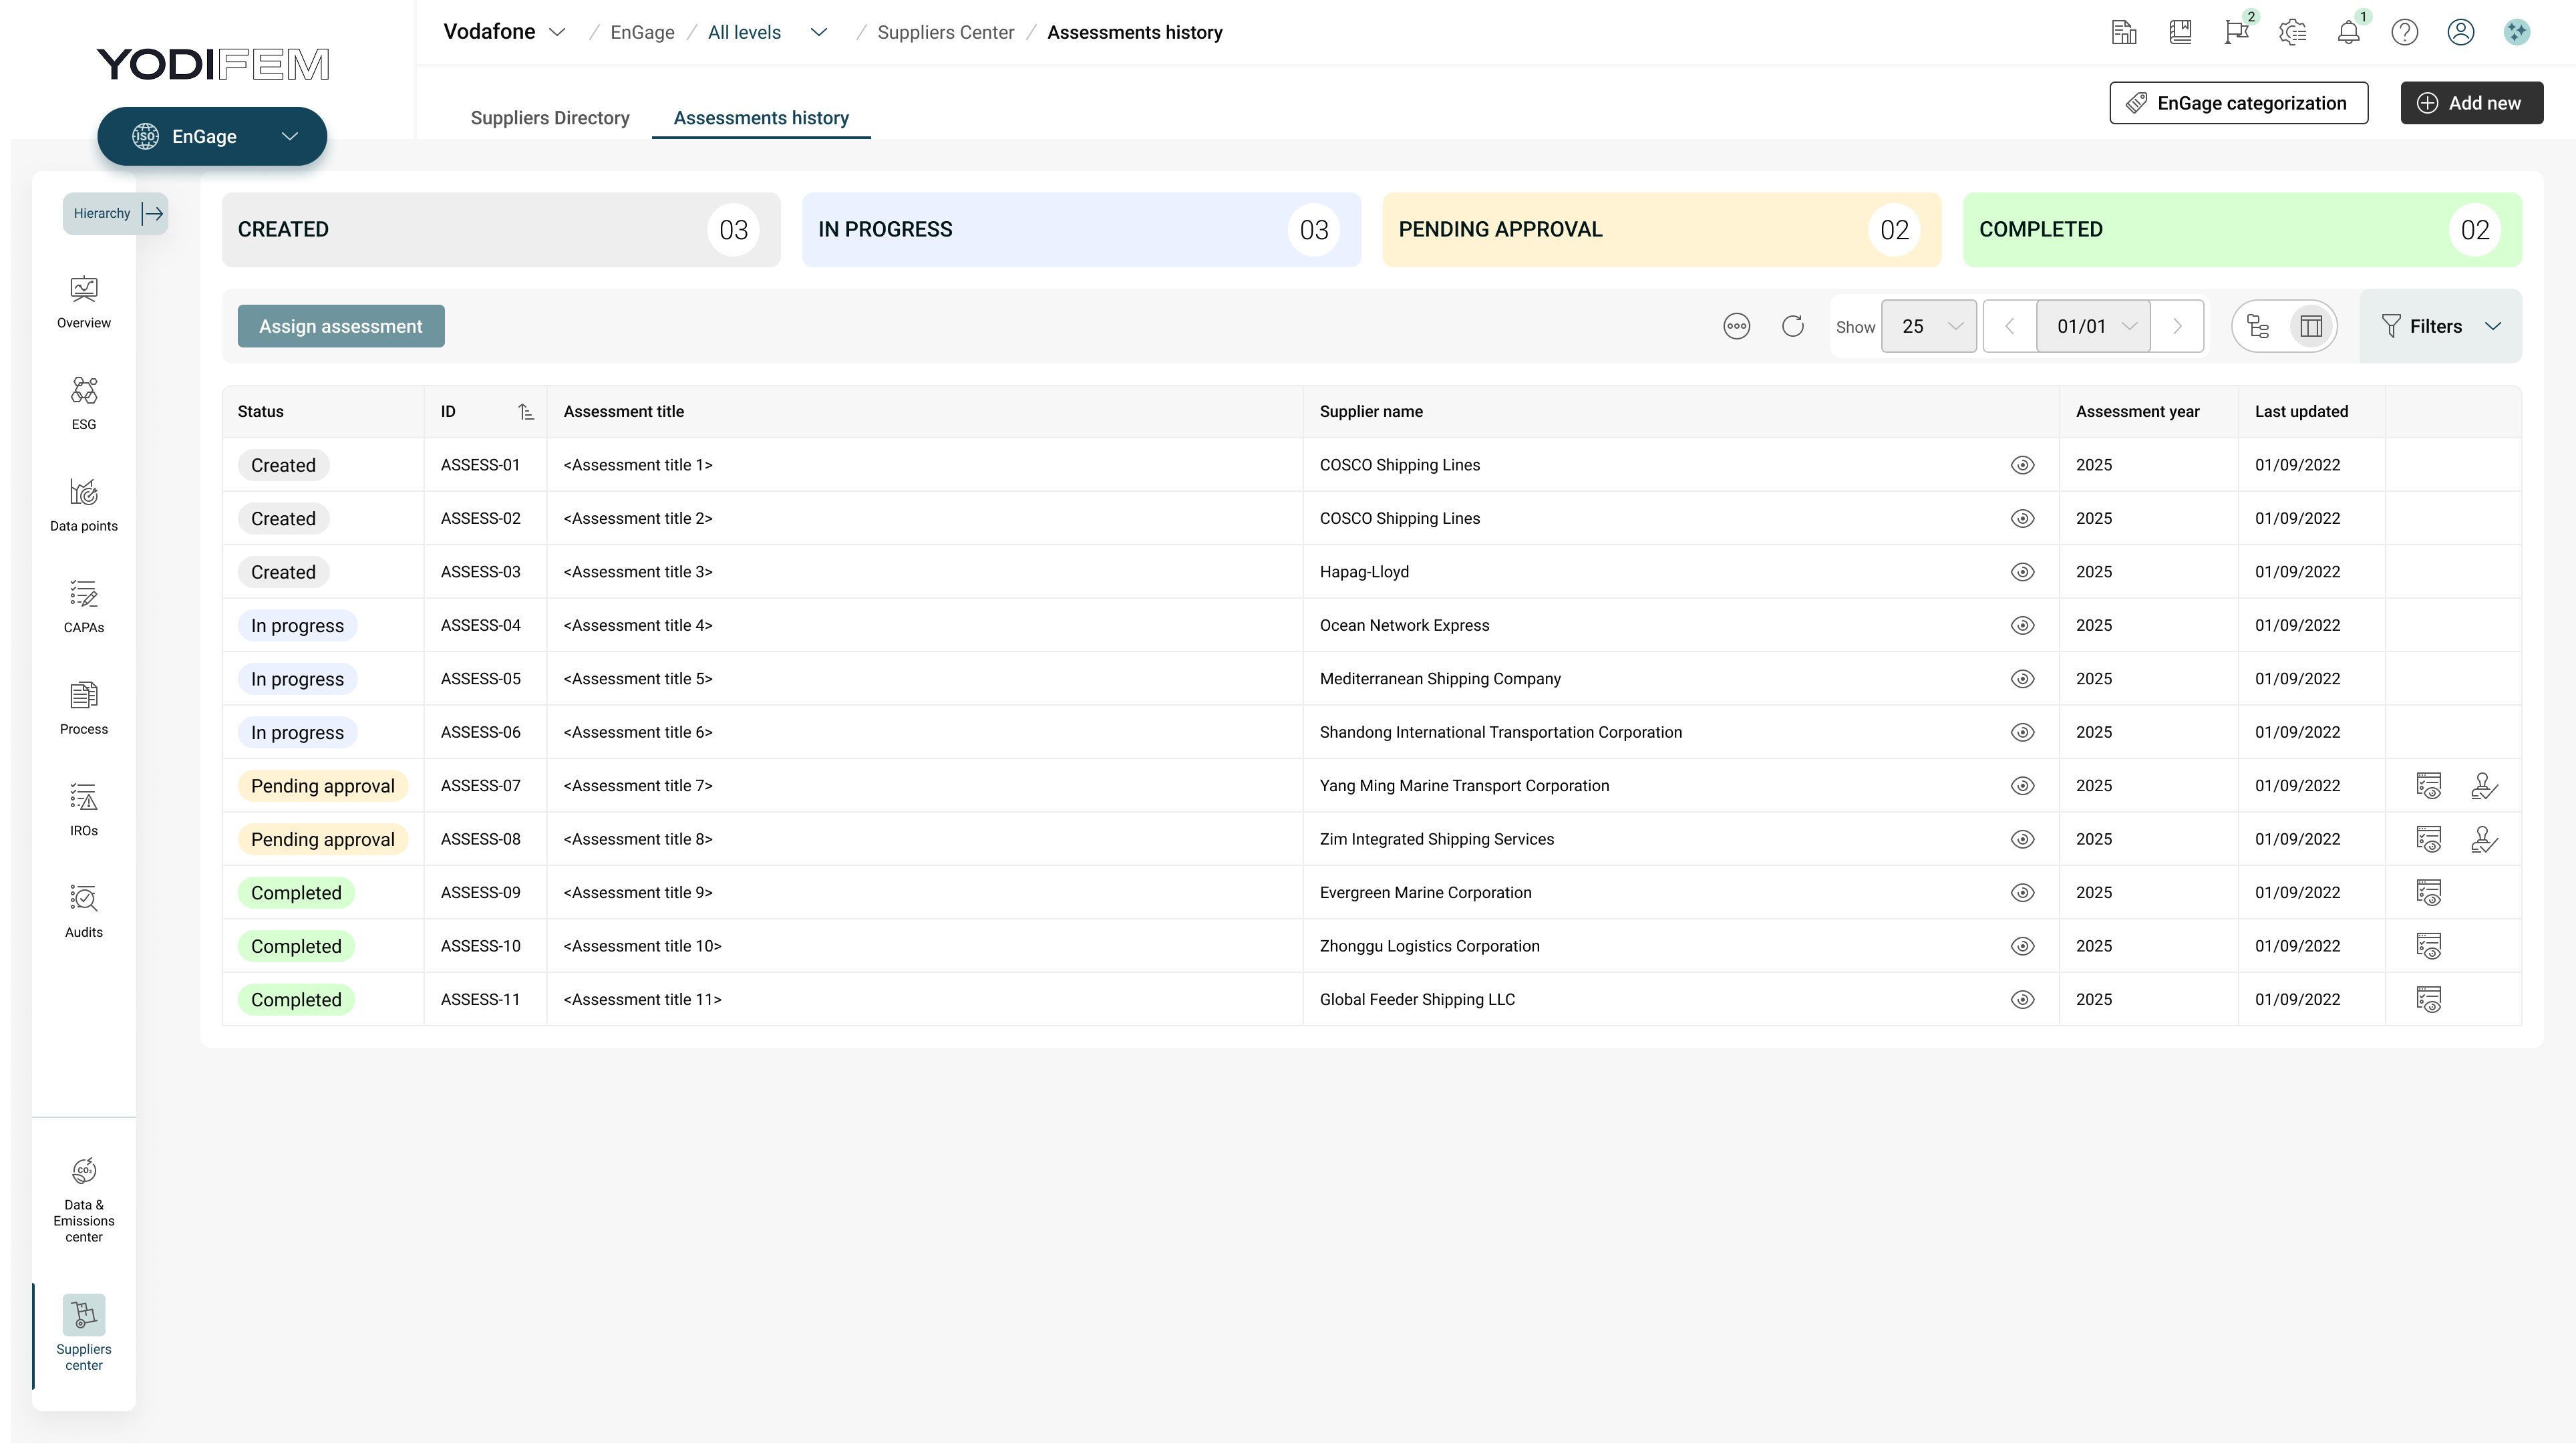Click the notifications bell icon
The height and width of the screenshot is (1454, 2576).
2348,33
